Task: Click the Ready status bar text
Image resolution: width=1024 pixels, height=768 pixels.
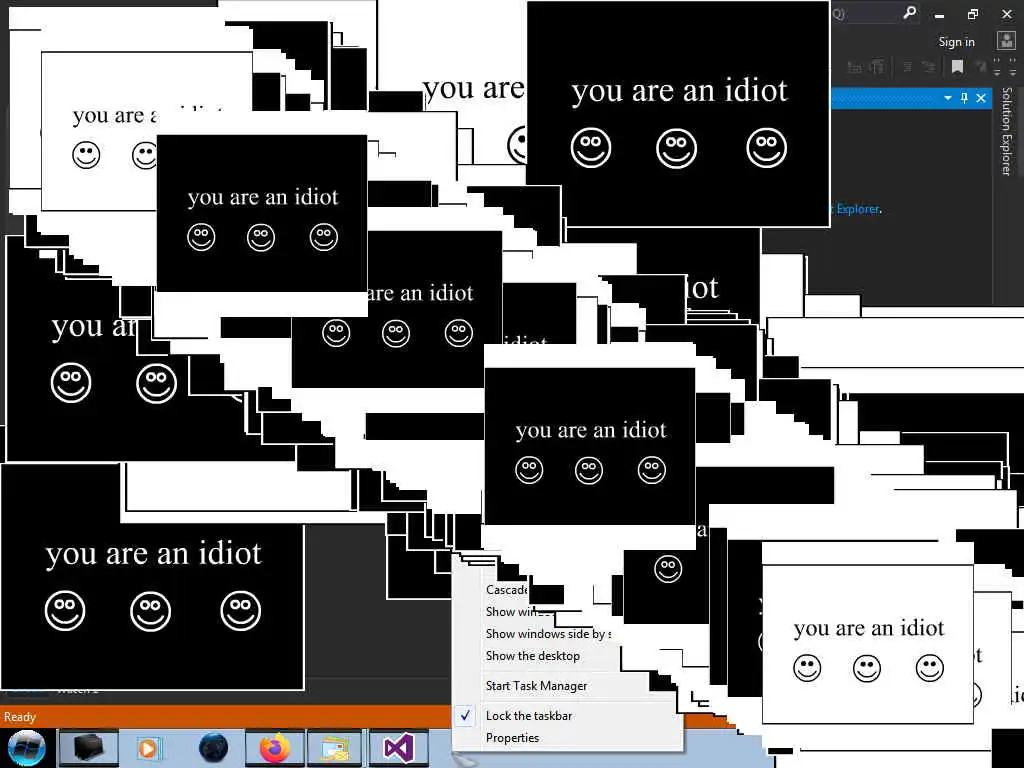Action: (20, 717)
